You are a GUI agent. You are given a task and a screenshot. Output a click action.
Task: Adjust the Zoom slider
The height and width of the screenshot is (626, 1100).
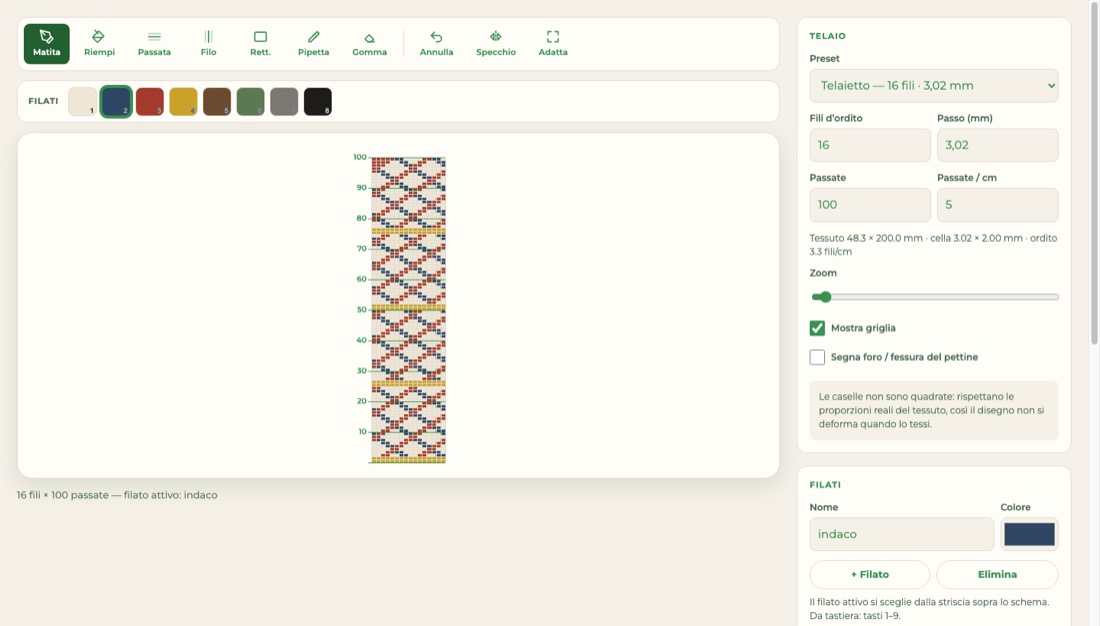coord(934,297)
